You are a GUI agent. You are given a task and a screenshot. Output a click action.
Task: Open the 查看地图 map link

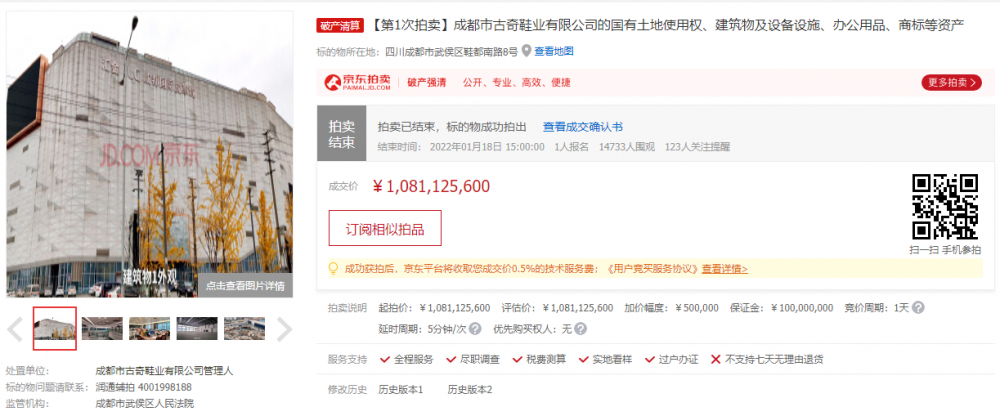pos(554,51)
